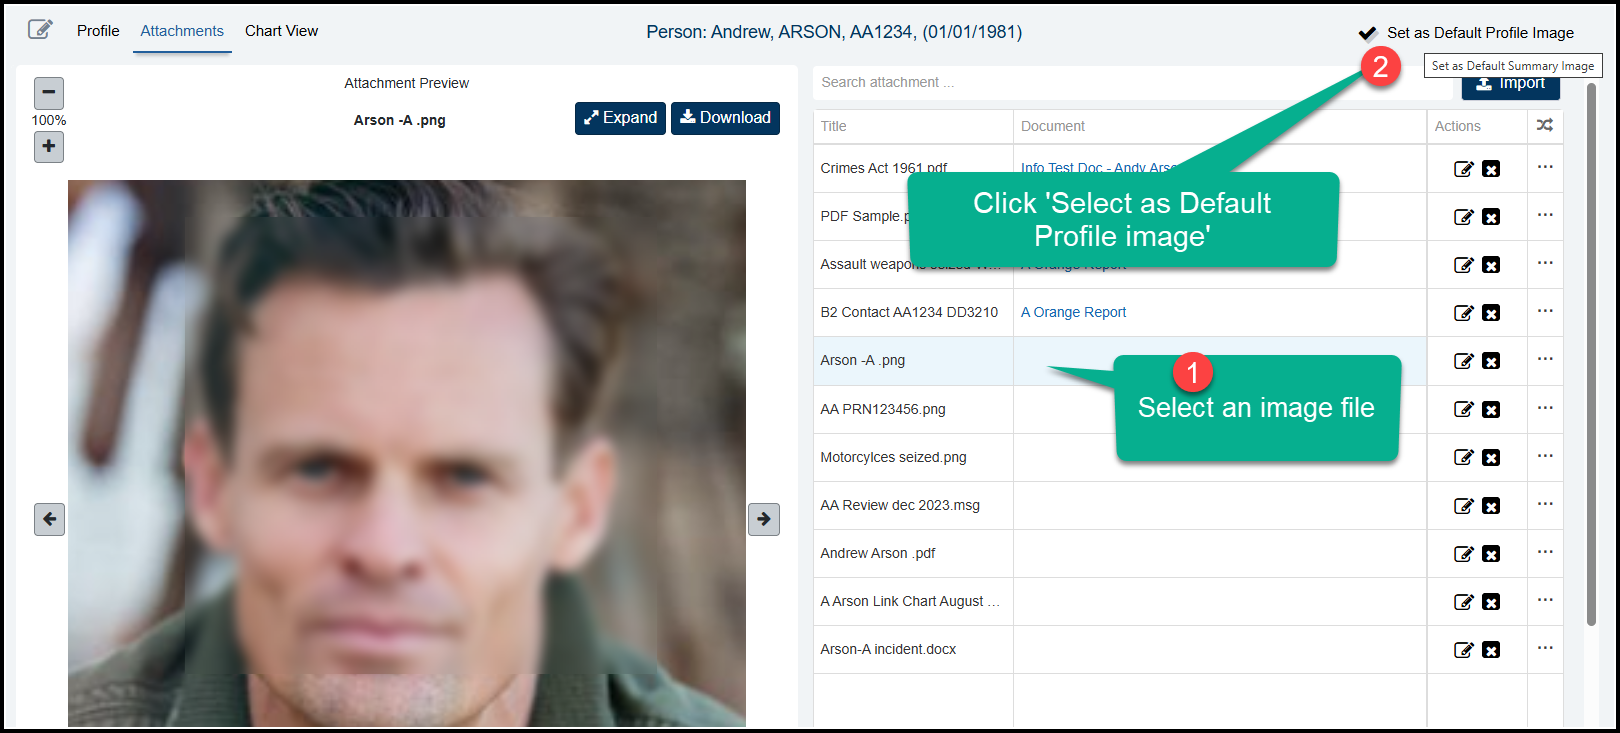Screen dimensions: 1620x733
Task: Zoom in preview with plus button
Action: click(48, 147)
